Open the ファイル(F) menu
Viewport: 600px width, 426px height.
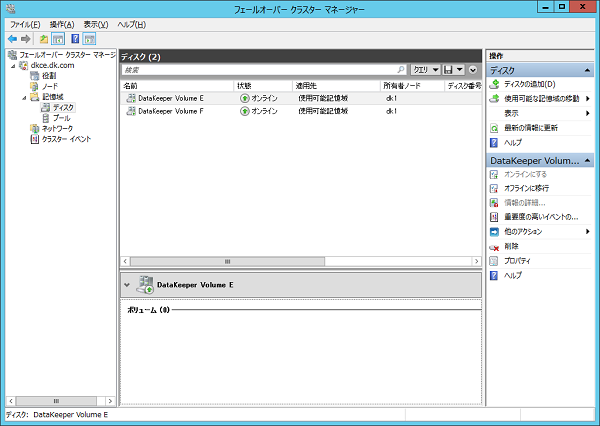[25, 24]
